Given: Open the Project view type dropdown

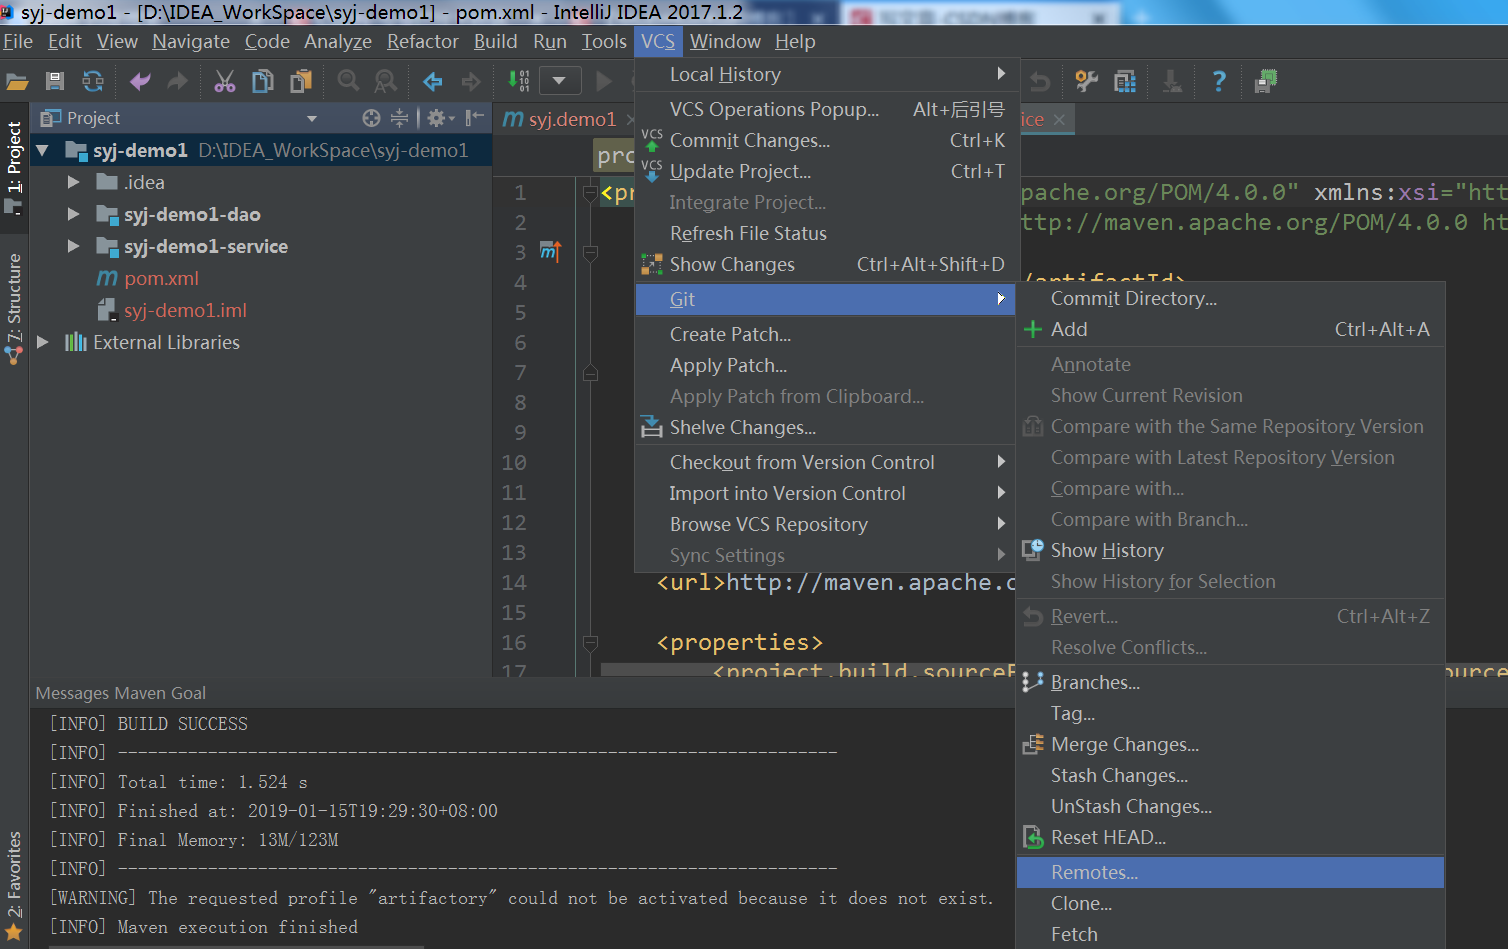Looking at the screenshot, I should pyautogui.click(x=312, y=118).
